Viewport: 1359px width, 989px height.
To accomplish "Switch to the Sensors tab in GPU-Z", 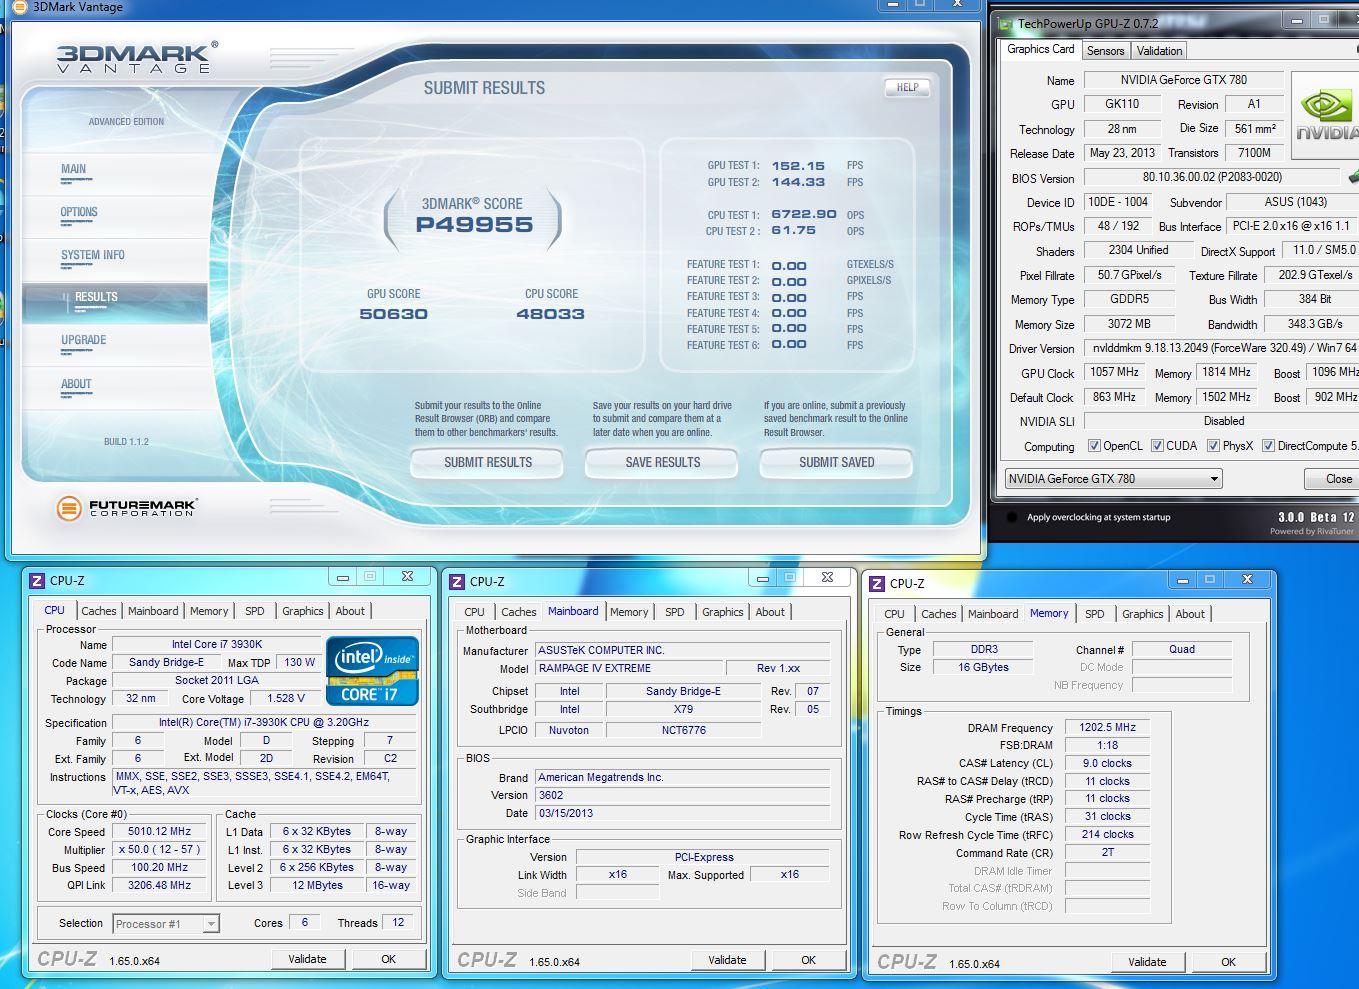I will point(1105,50).
